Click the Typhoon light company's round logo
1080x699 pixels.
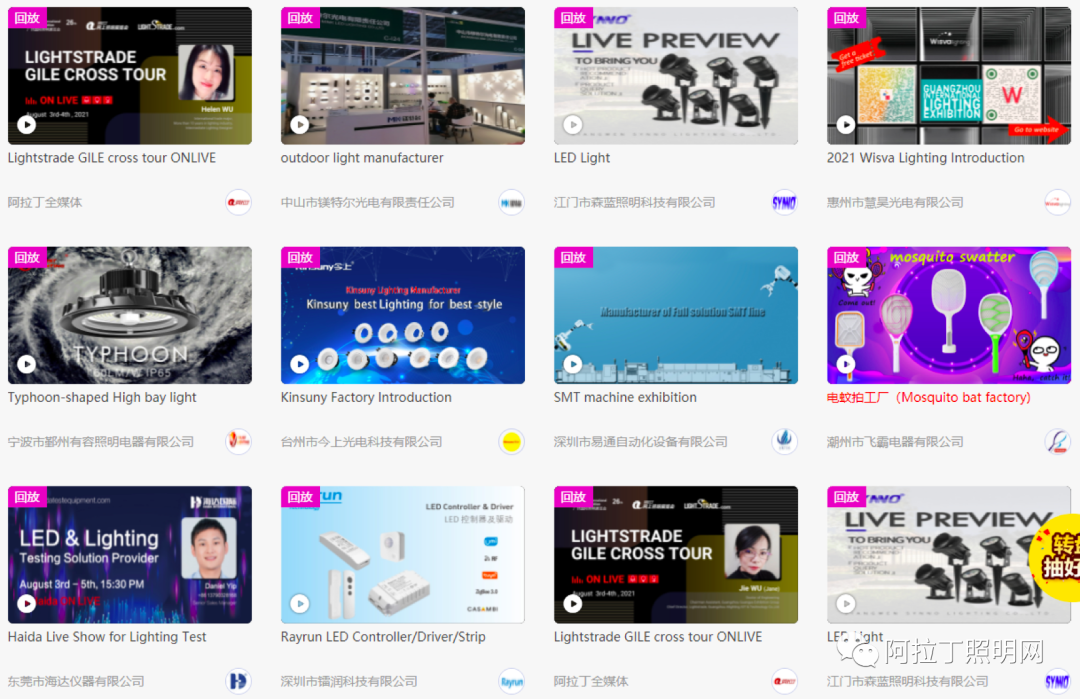tap(238, 441)
